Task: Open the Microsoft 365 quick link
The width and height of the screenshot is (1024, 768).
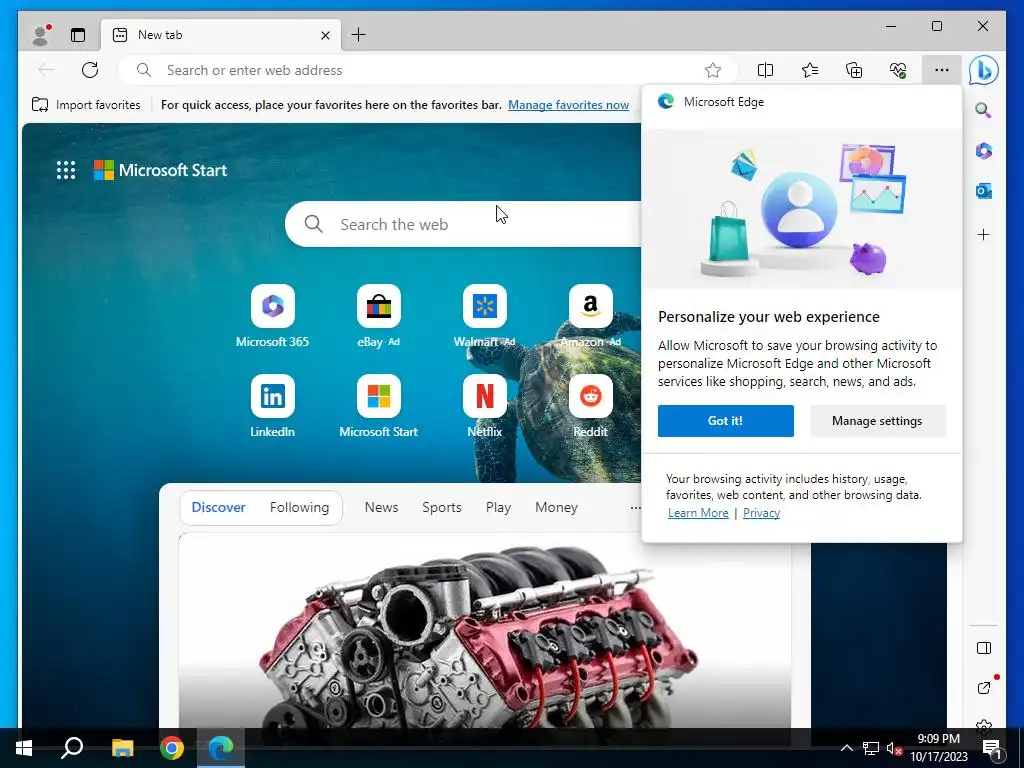Action: click(x=272, y=316)
